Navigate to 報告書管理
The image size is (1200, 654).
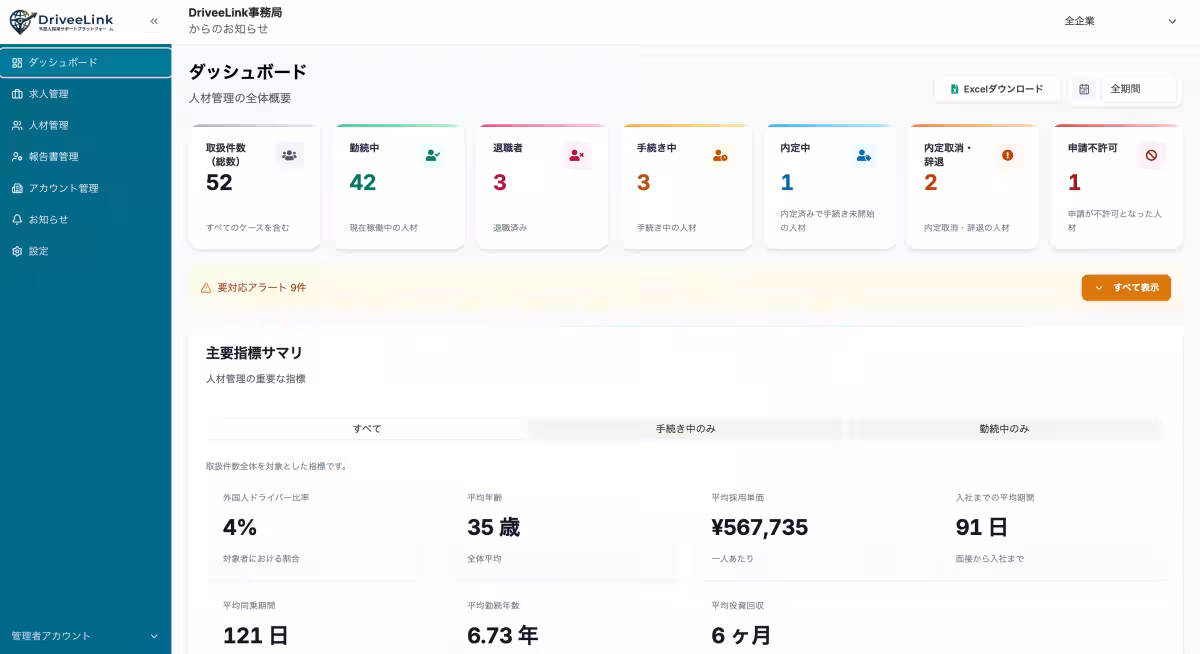point(86,157)
